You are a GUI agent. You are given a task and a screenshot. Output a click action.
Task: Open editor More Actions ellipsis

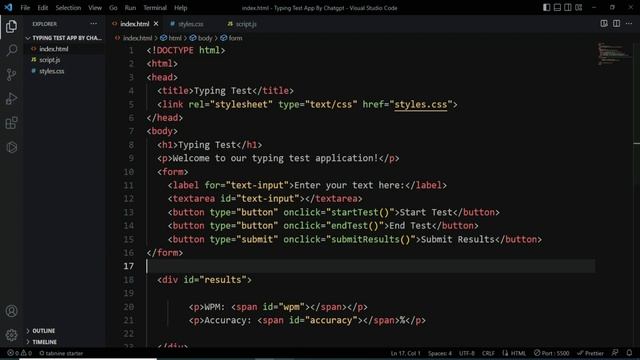coord(629,24)
